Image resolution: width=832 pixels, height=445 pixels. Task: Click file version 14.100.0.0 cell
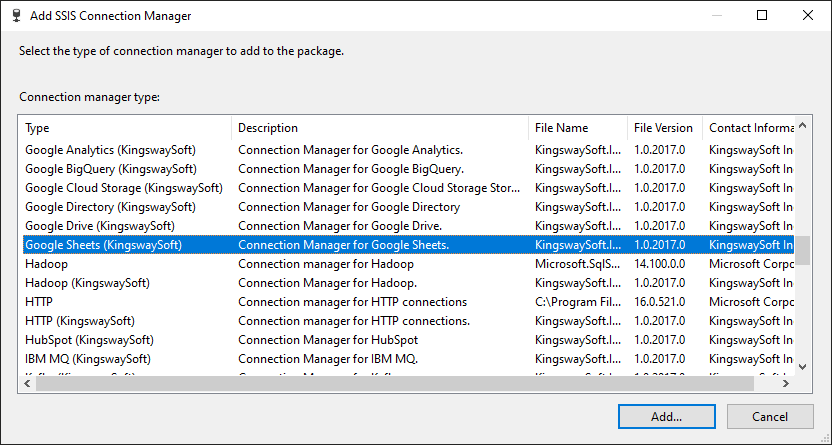pyautogui.click(x=660, y=264)
